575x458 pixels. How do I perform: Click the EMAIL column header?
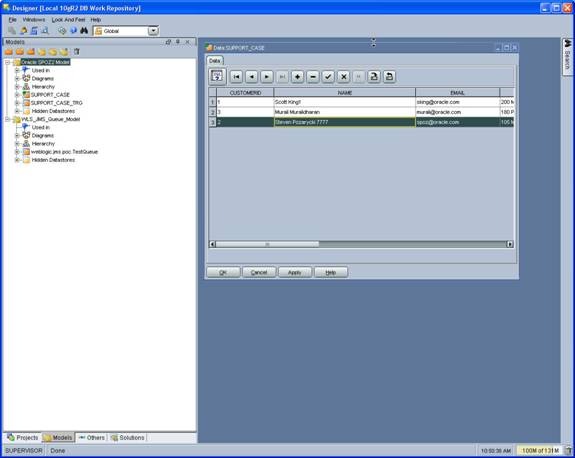tap(457, 93)
